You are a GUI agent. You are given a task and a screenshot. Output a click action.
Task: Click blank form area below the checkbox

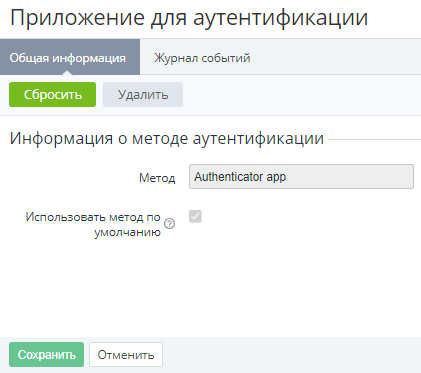[210, 287]
